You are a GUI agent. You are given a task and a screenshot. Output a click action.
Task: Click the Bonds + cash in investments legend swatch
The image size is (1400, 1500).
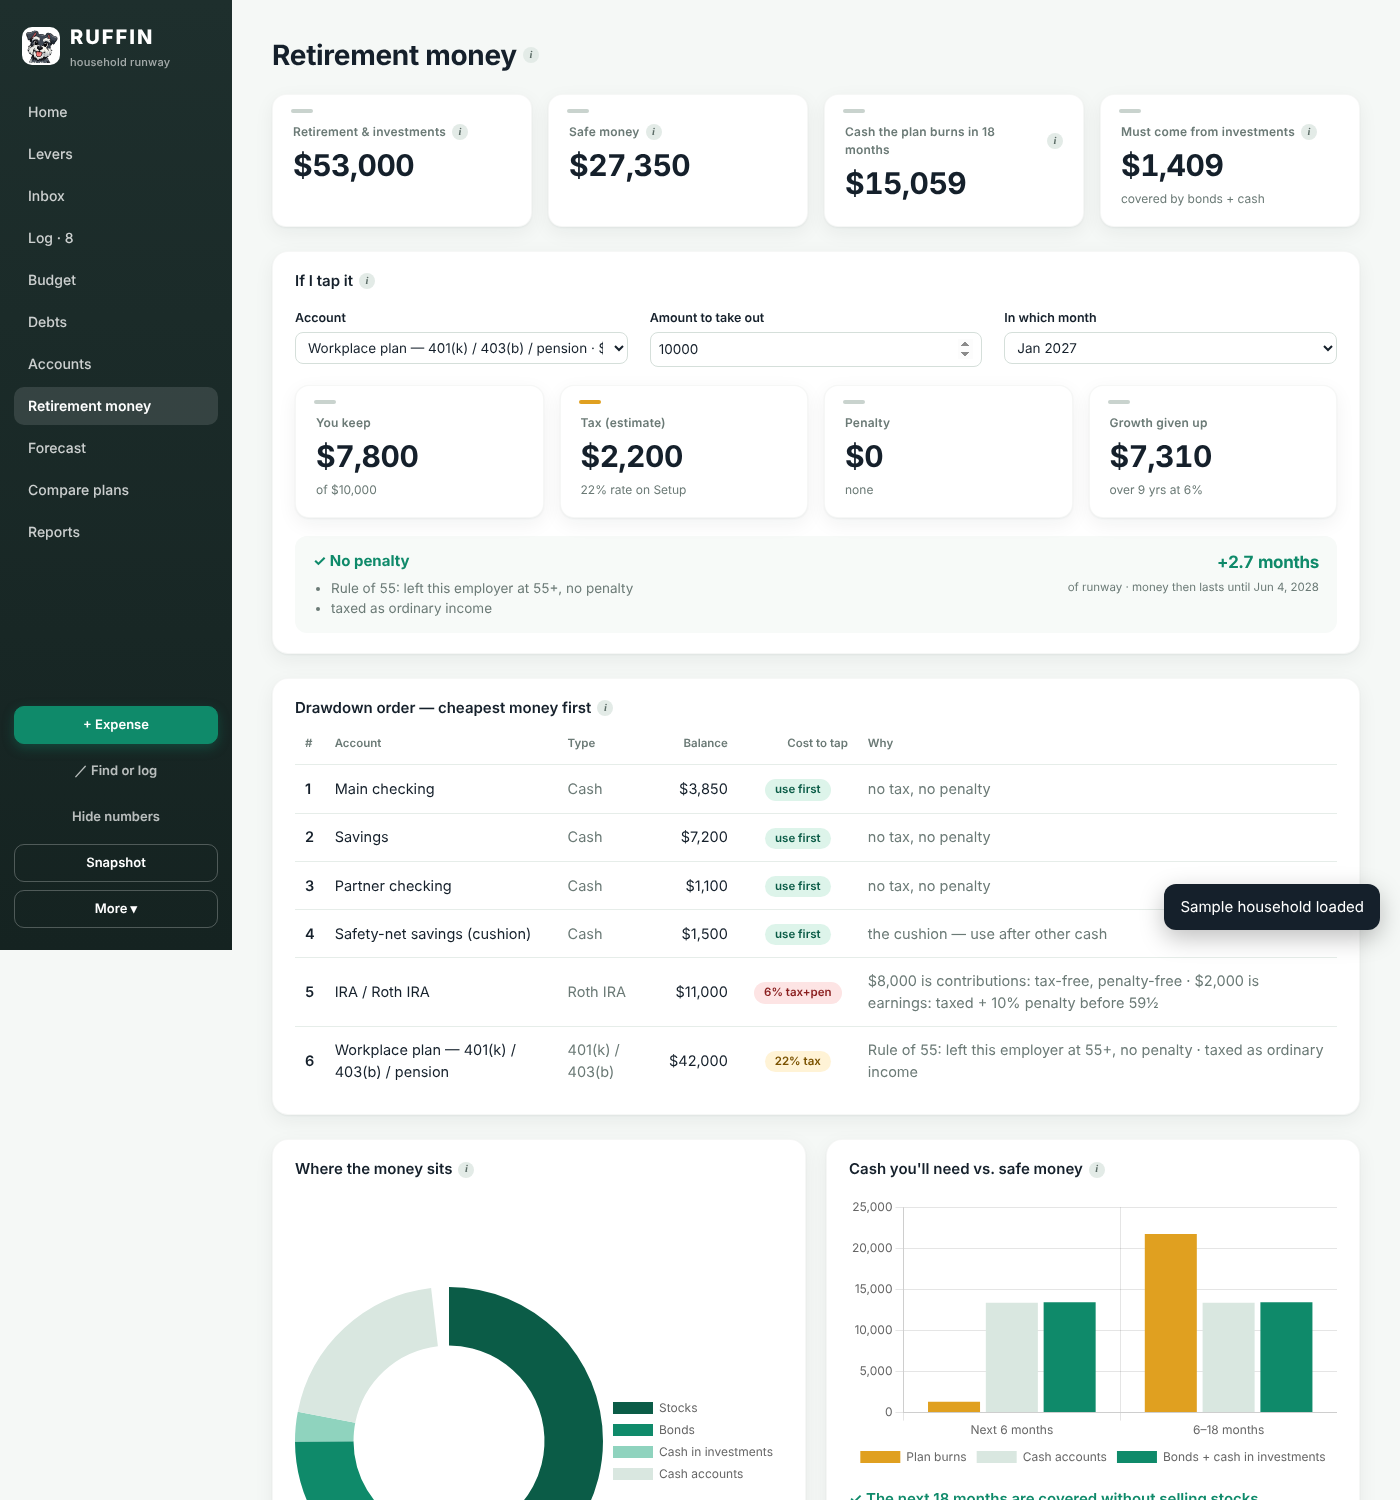[1137, 1457]
